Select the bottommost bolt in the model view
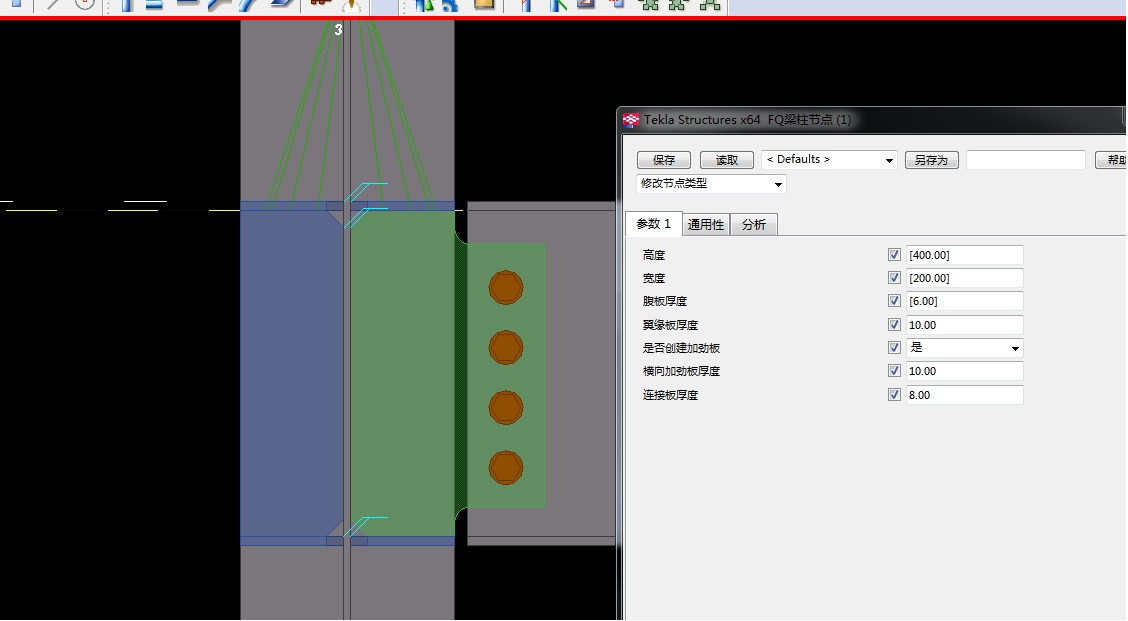The image size is (1128, 621). click(506, 468)
